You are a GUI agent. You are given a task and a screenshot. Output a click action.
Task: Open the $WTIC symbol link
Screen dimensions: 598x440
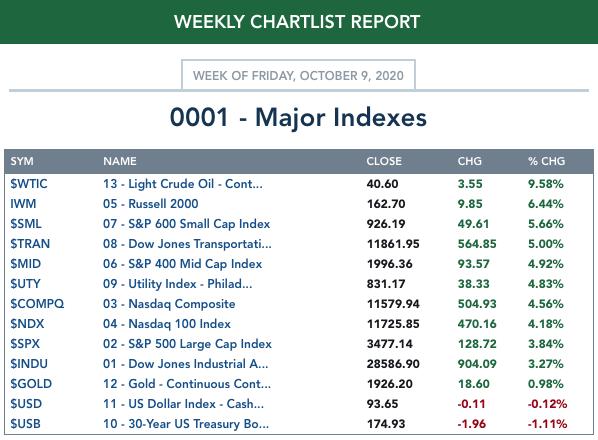[29, 184]
